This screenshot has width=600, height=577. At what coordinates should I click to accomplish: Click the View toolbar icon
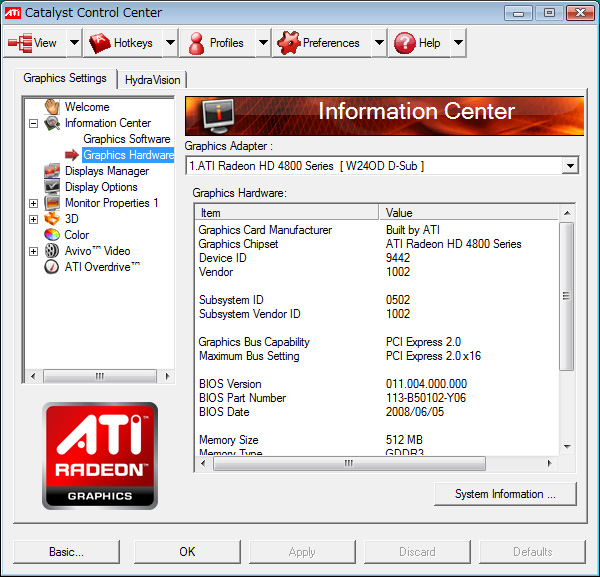click(20, 43)
